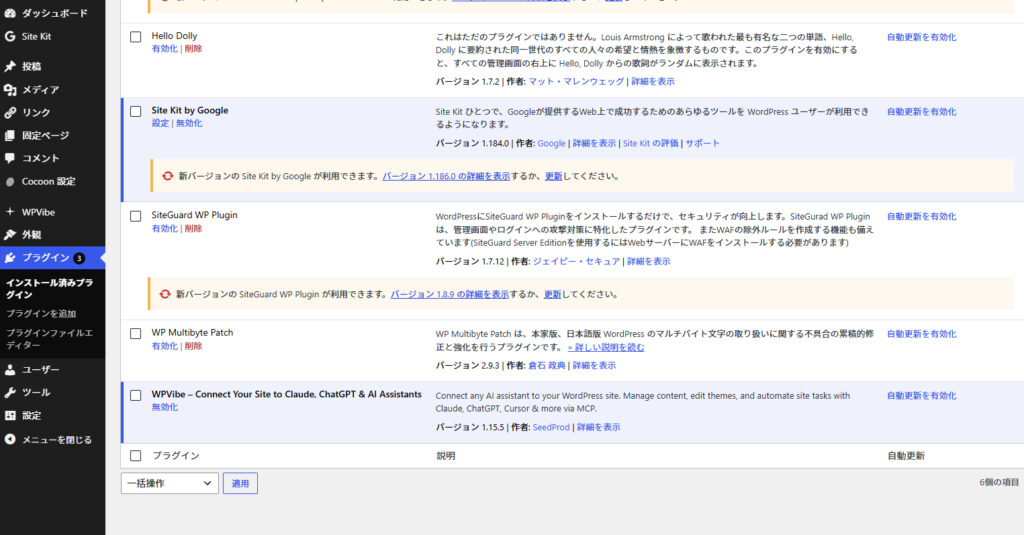Open the SeedProd author link
The image size is (1024, 535).
[551, 427]
